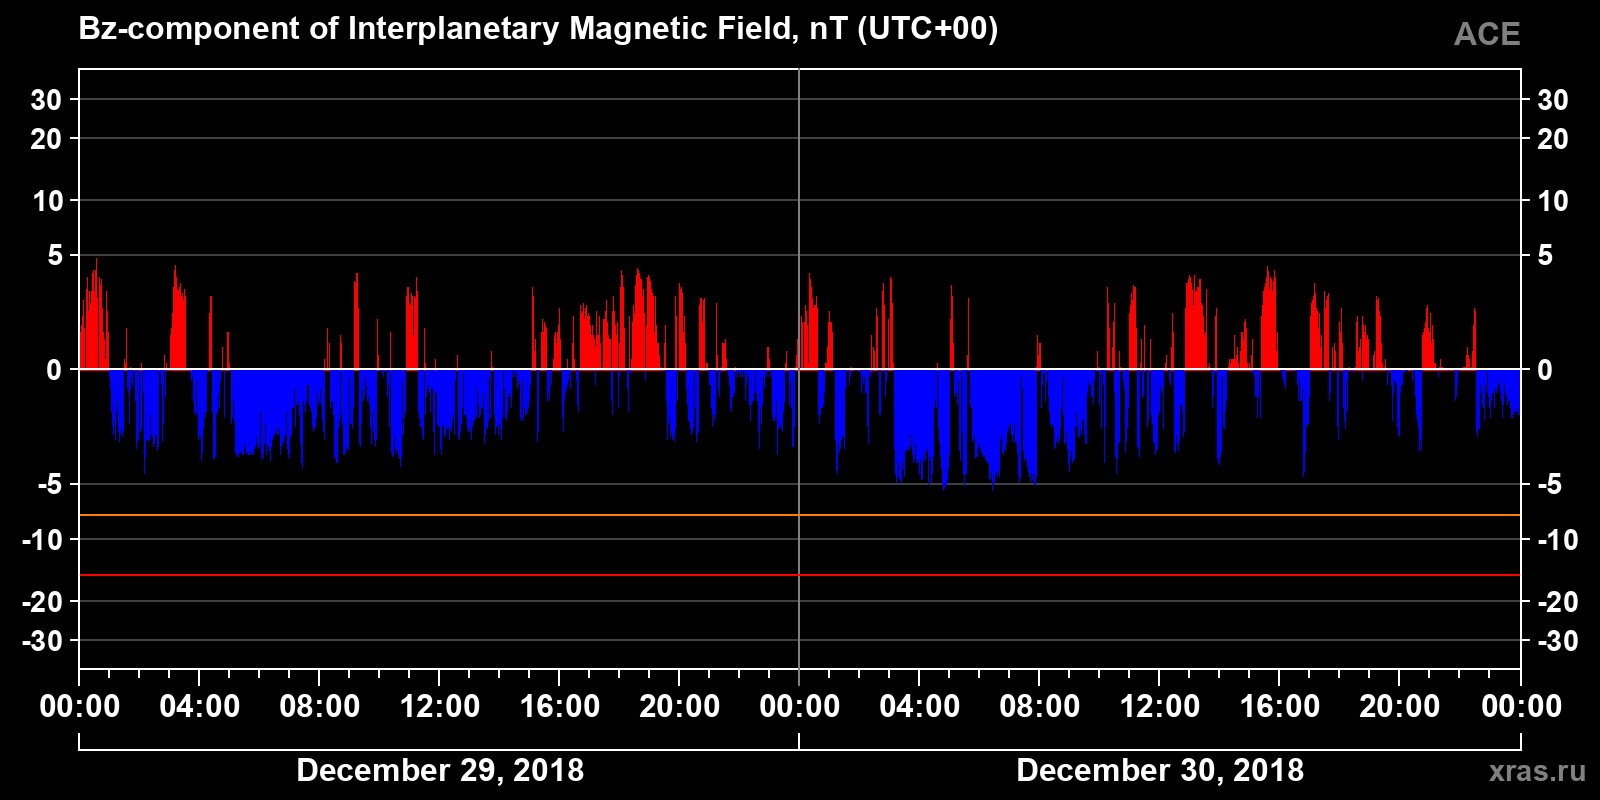
Task: Click the 04:00 time label under December 30
Action: click(x=920, y=706)
